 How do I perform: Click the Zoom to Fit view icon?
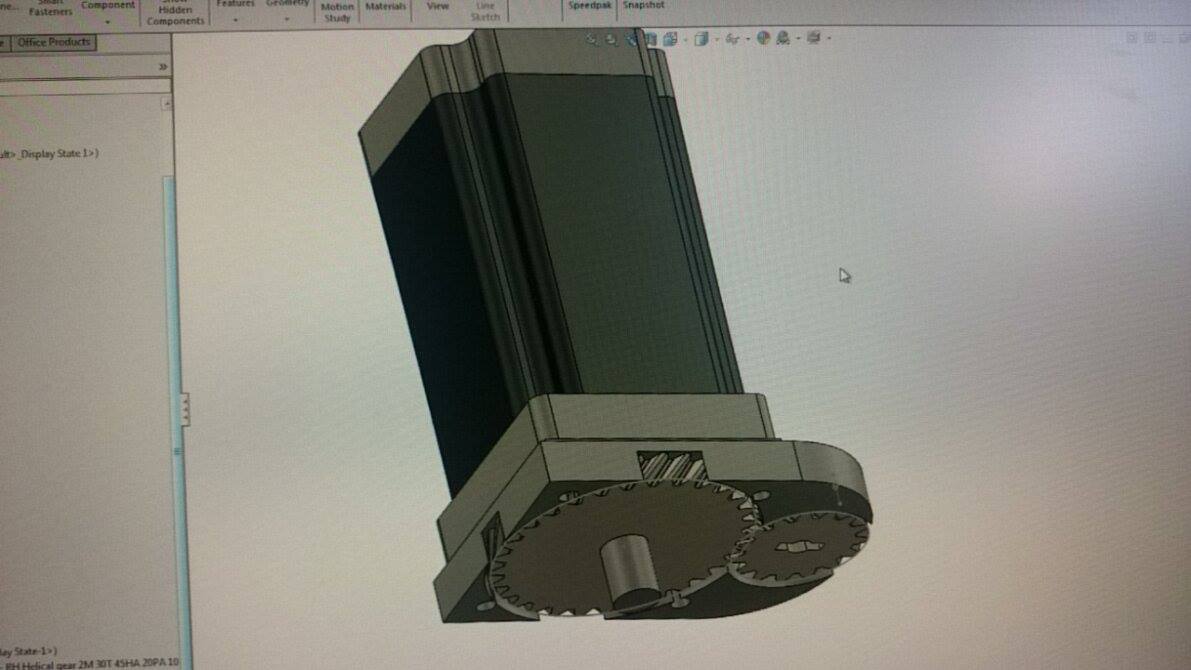(x=591, y=39)
